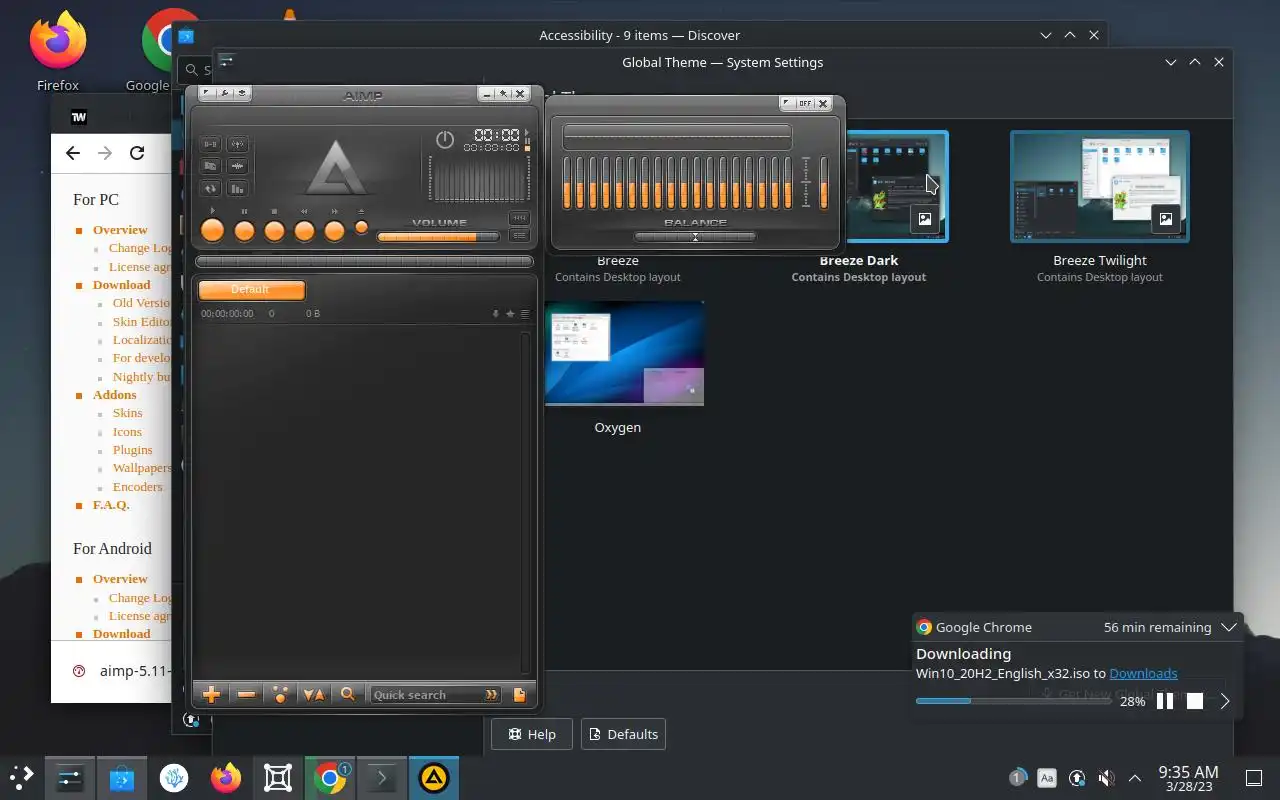Toggle AIMP visualization bars button
The image size is (1280, 800).
point(238,188)
